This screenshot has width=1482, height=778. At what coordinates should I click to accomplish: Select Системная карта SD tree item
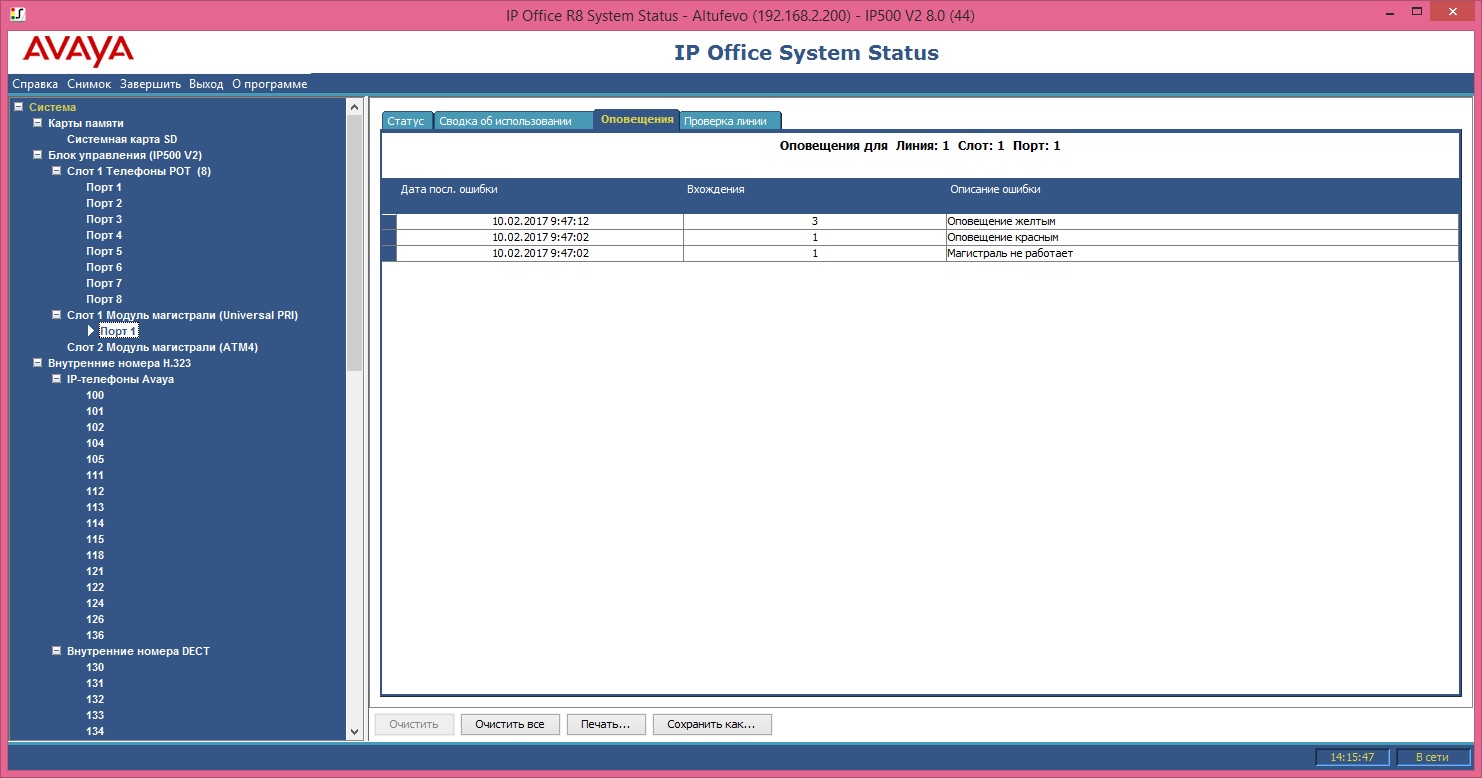[x=122, y=139]
